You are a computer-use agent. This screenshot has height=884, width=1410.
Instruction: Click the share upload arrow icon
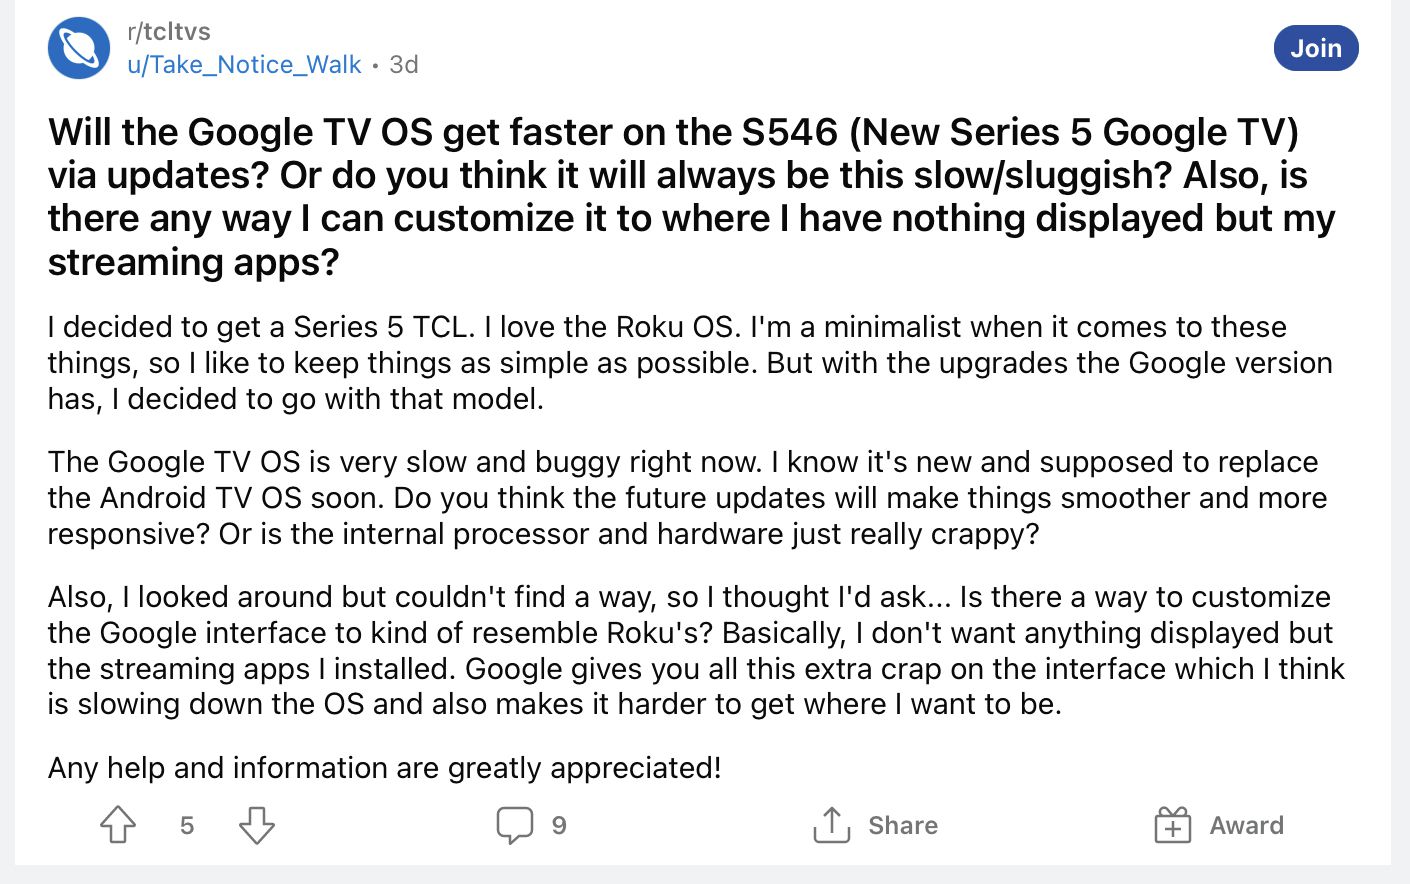coord(832,825)
